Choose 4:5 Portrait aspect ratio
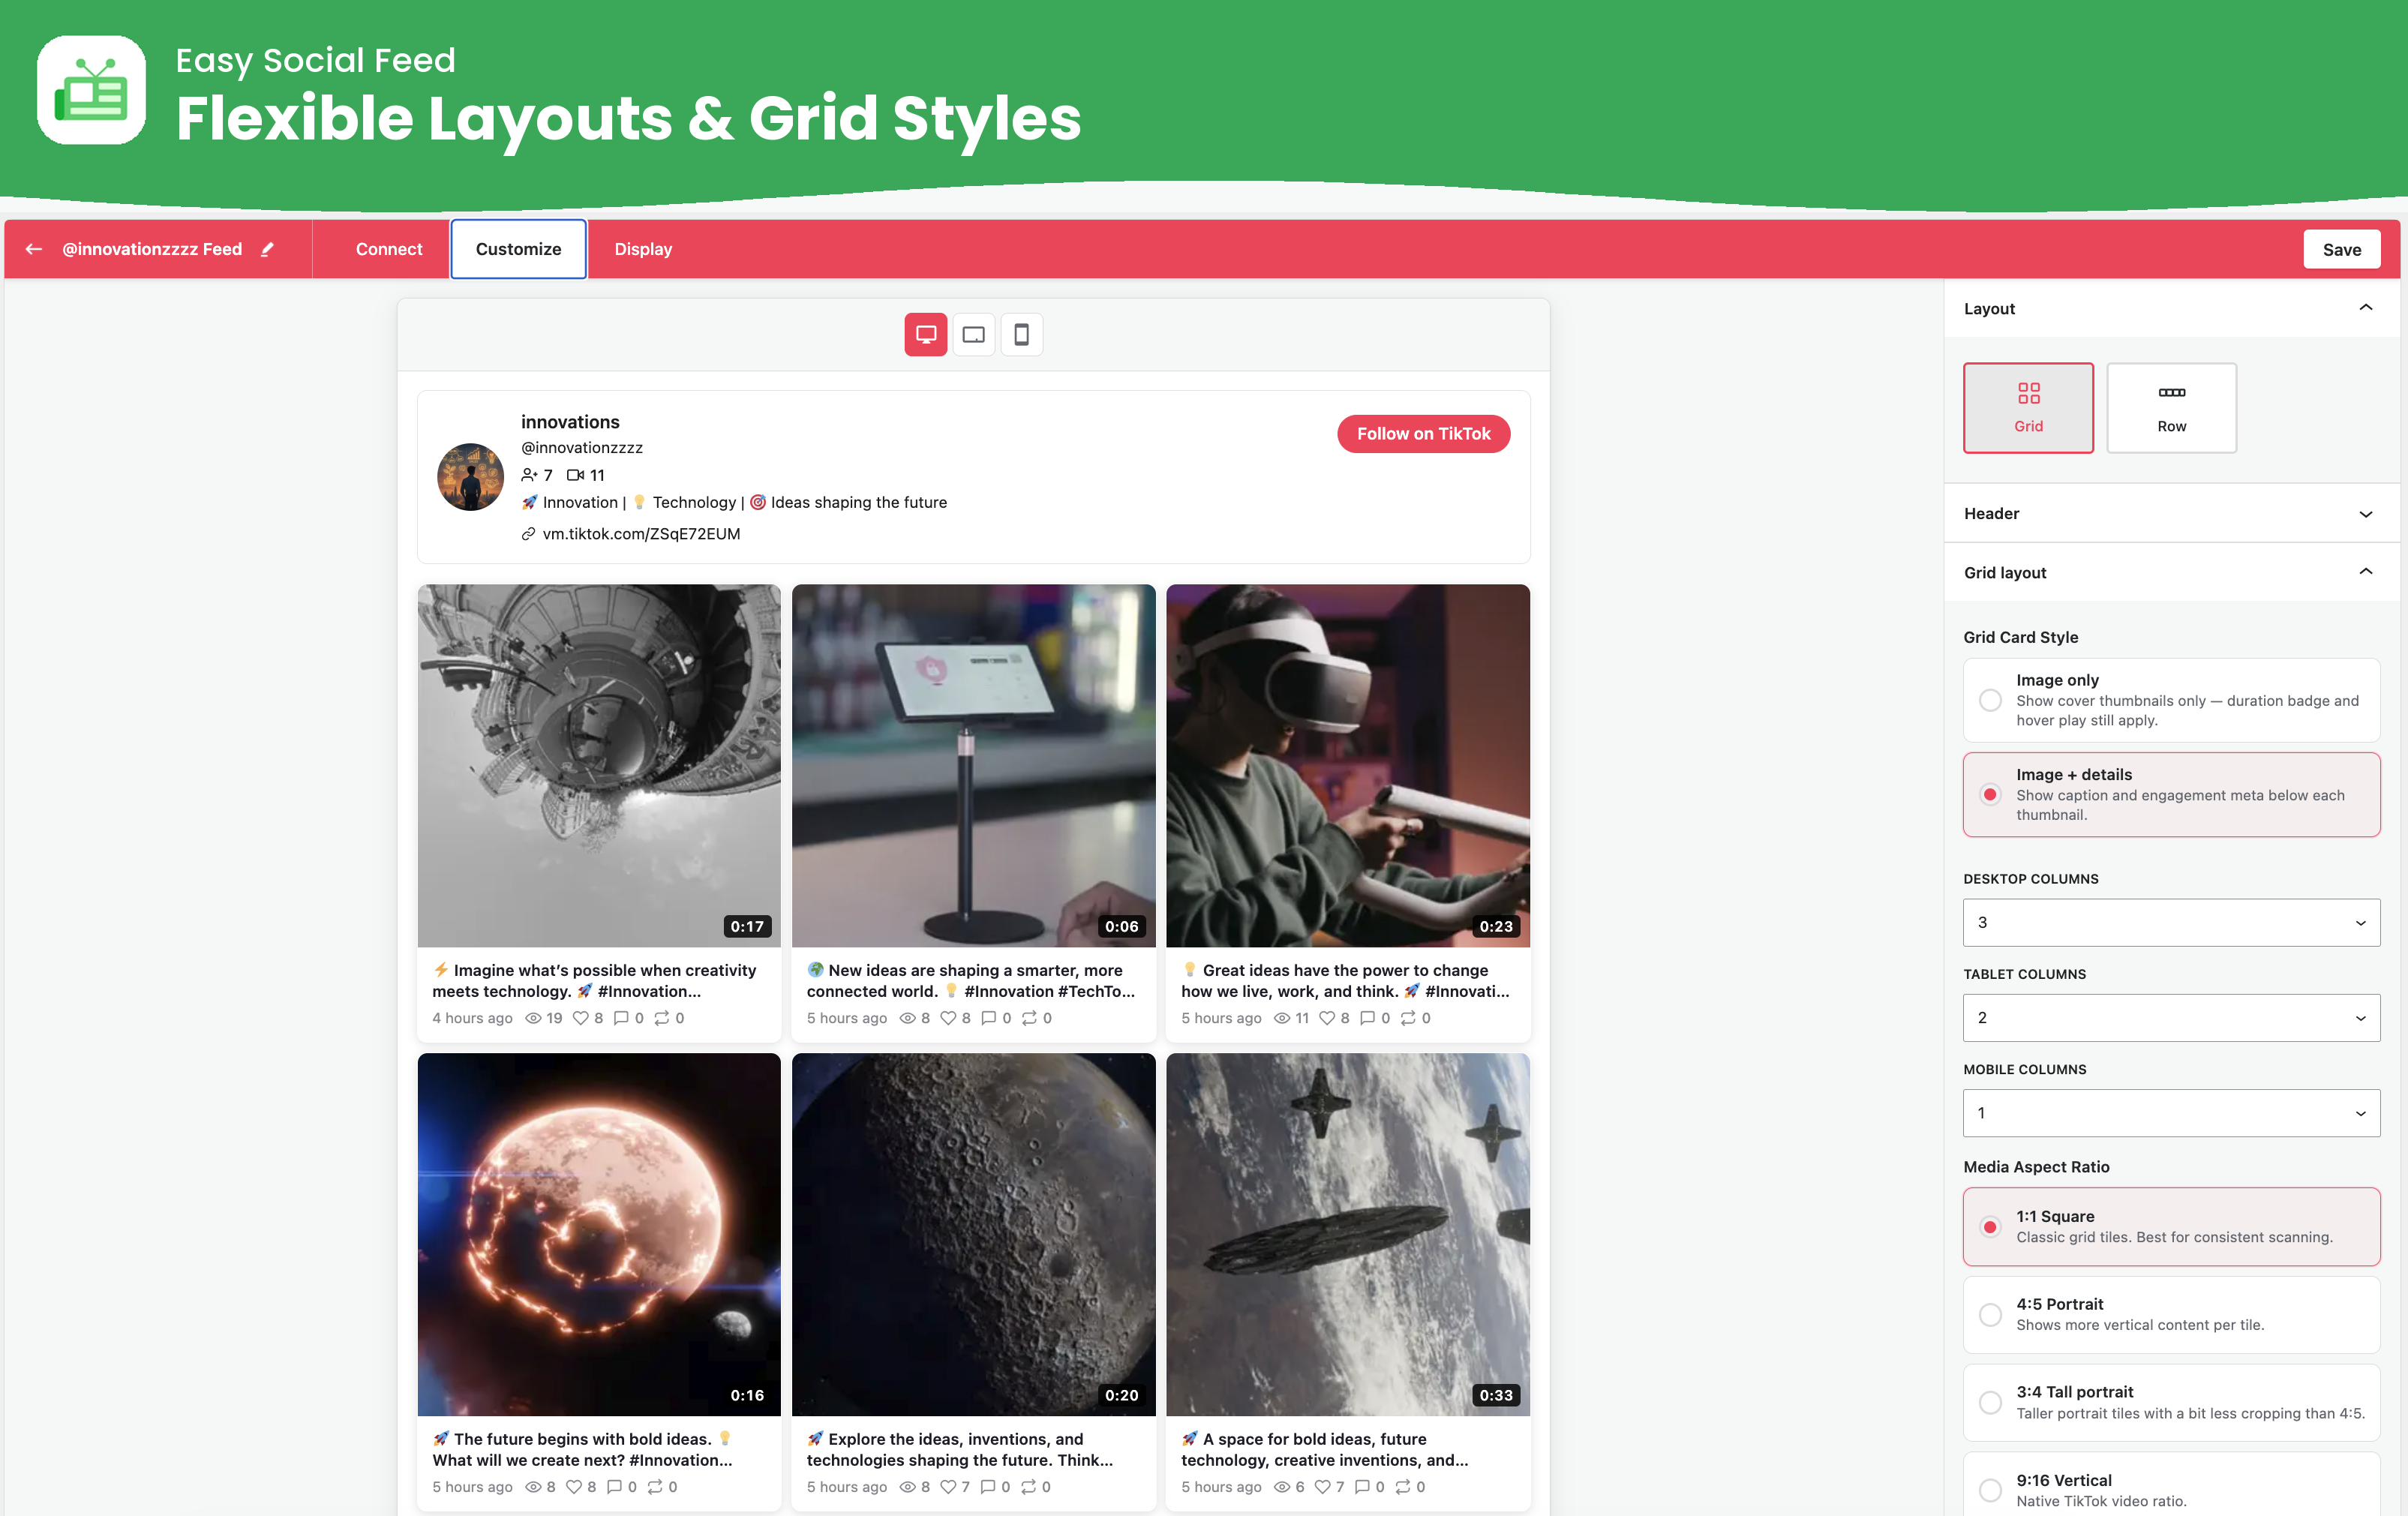Screen dimensions: 2408x1516 tap(2171, 1315)
